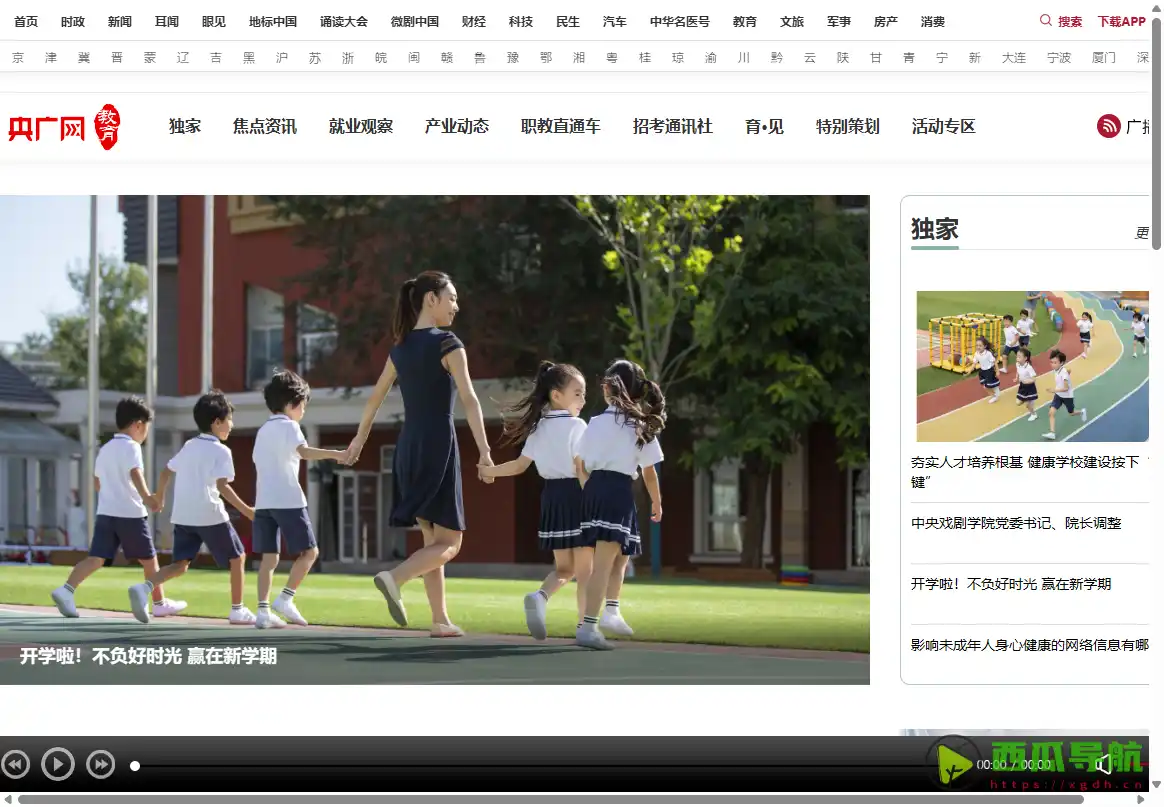Open 中央戏剧学院党委书记、院长调整 article
Viewport: 1164px width, 807px height.
[x=1017, y=523]
